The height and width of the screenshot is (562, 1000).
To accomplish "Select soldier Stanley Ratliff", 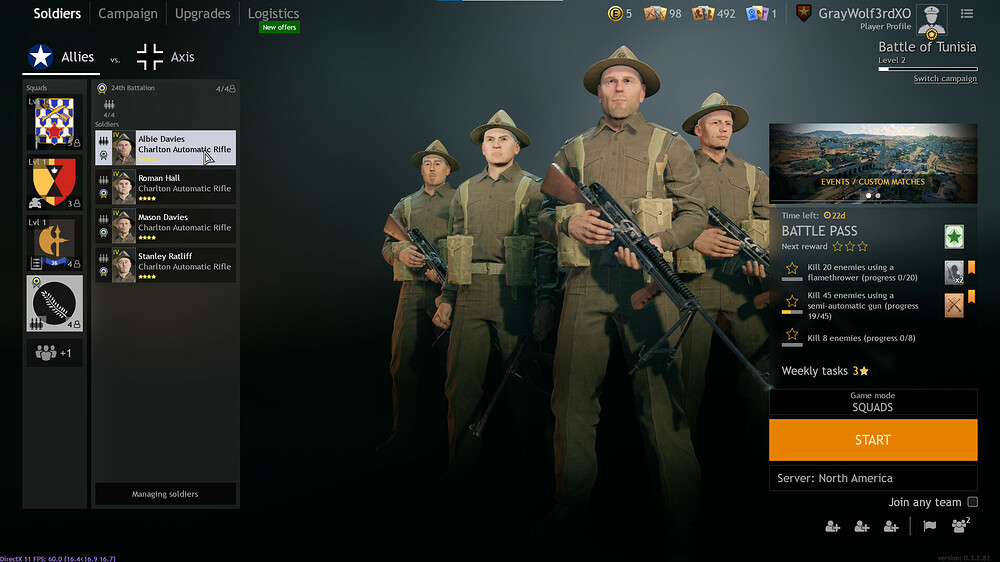I will pos(165,265).
